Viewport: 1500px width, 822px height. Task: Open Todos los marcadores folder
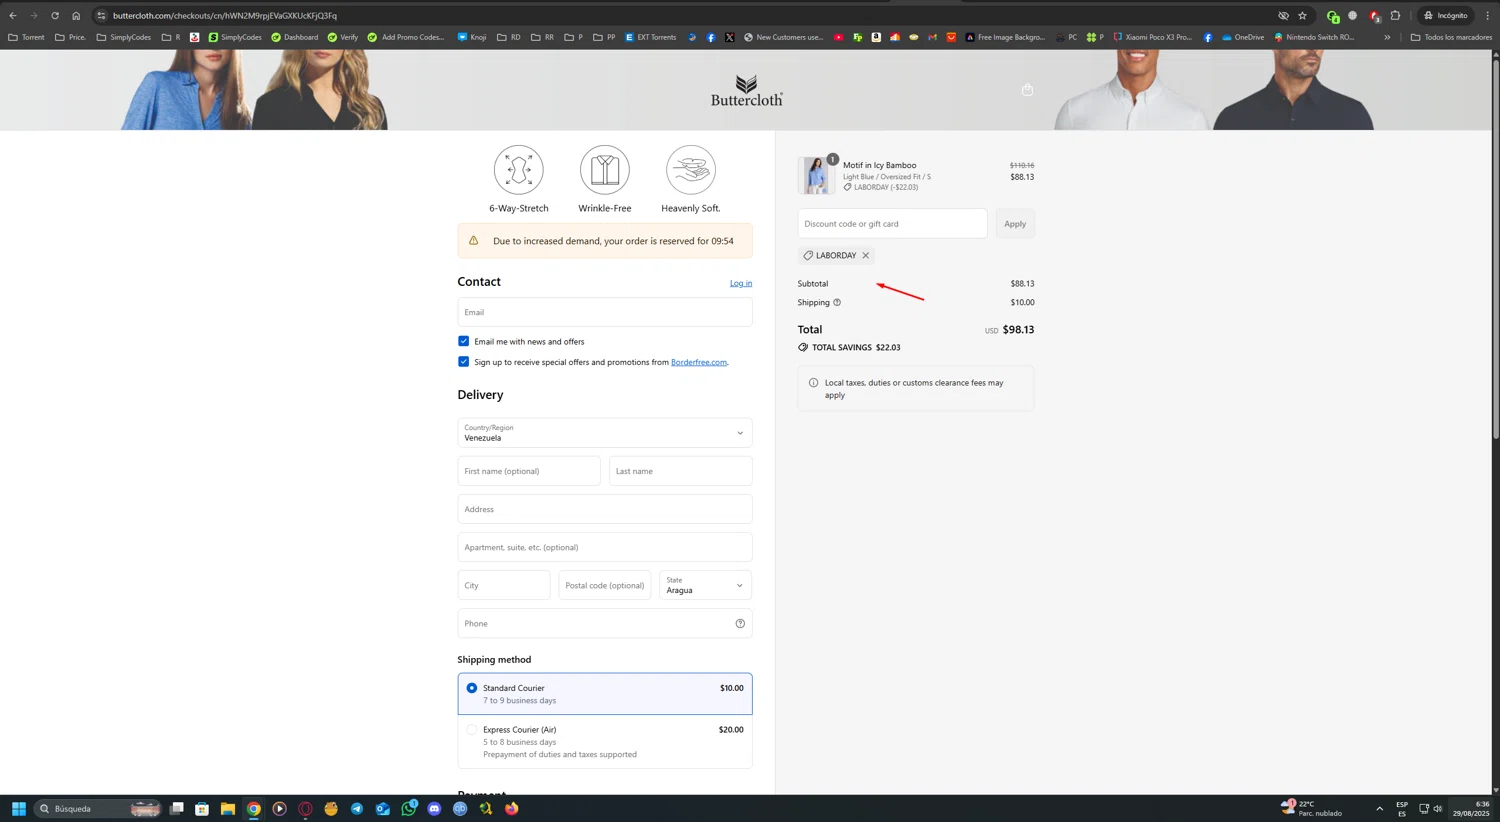pyautogui.click(x=1451, y=37)
